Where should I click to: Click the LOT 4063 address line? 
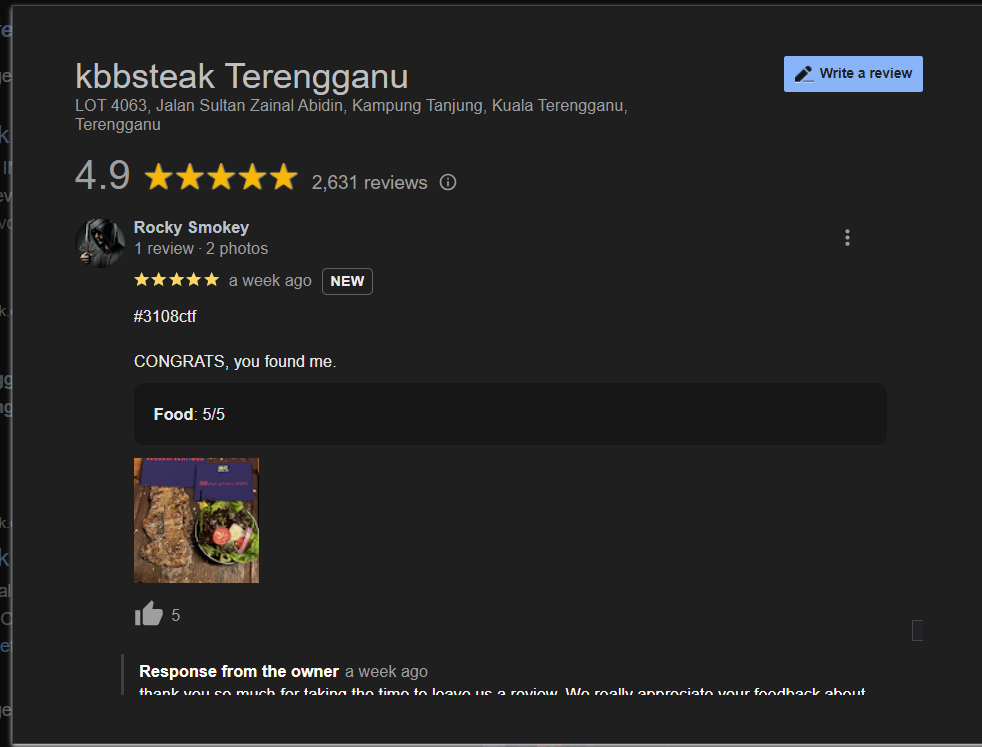(351, 106)
